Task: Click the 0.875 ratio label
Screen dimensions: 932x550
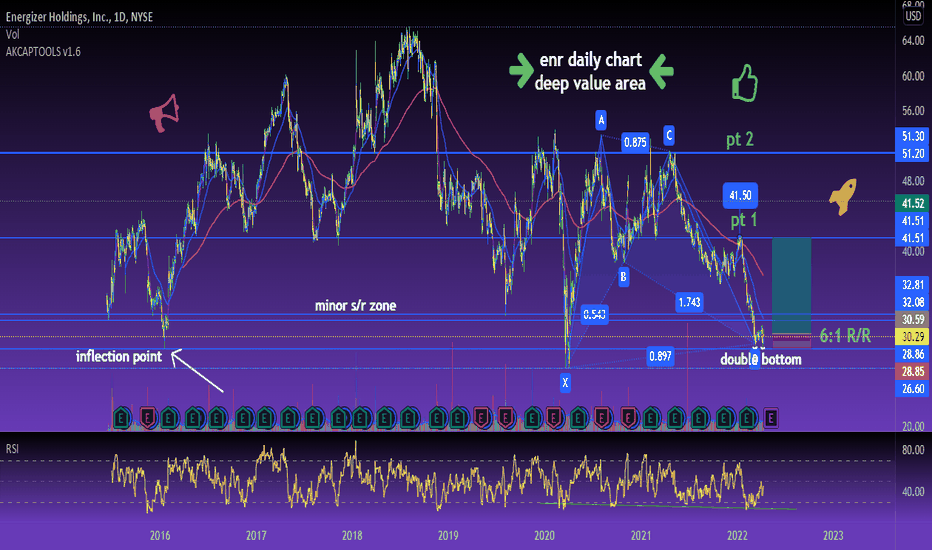Action: click(x=635, y=143)
